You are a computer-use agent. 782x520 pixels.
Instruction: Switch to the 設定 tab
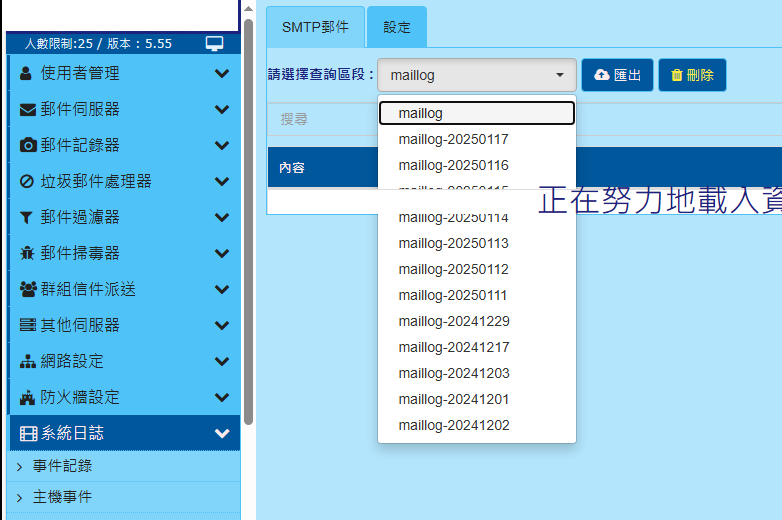tap(397, 27)
